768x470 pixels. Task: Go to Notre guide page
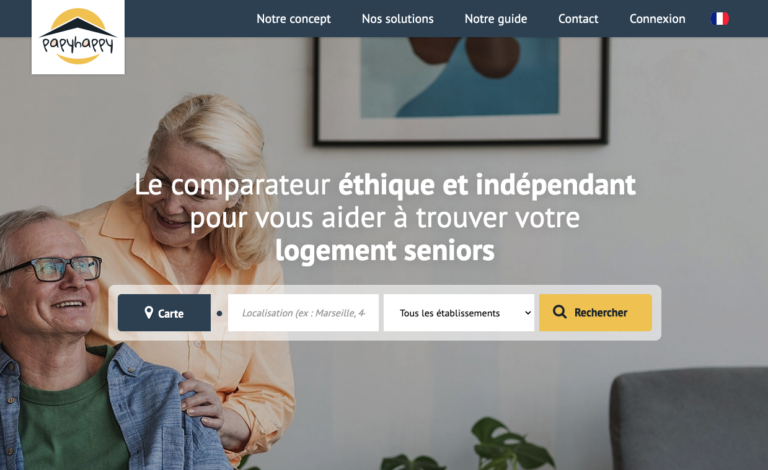496,19
